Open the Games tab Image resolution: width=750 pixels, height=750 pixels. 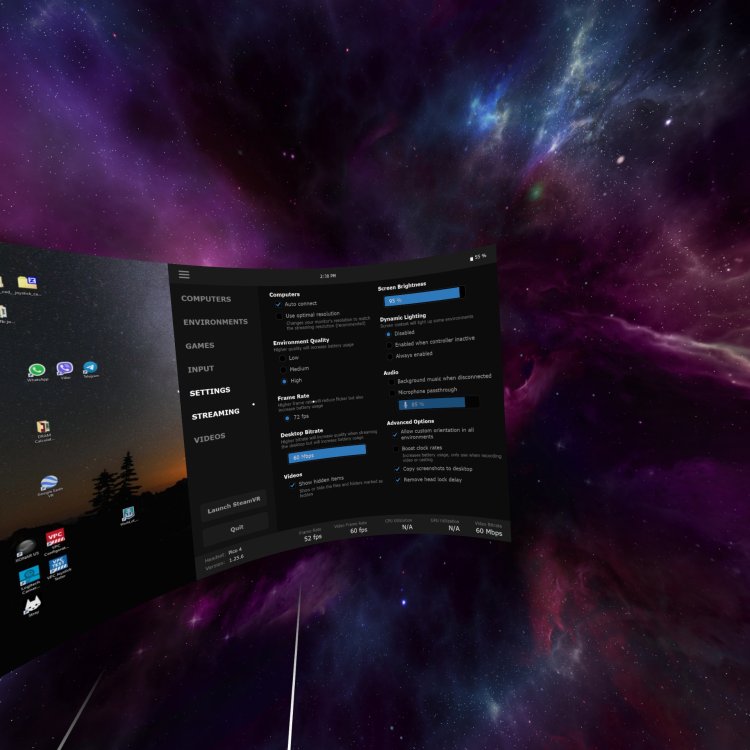point(200,345)
